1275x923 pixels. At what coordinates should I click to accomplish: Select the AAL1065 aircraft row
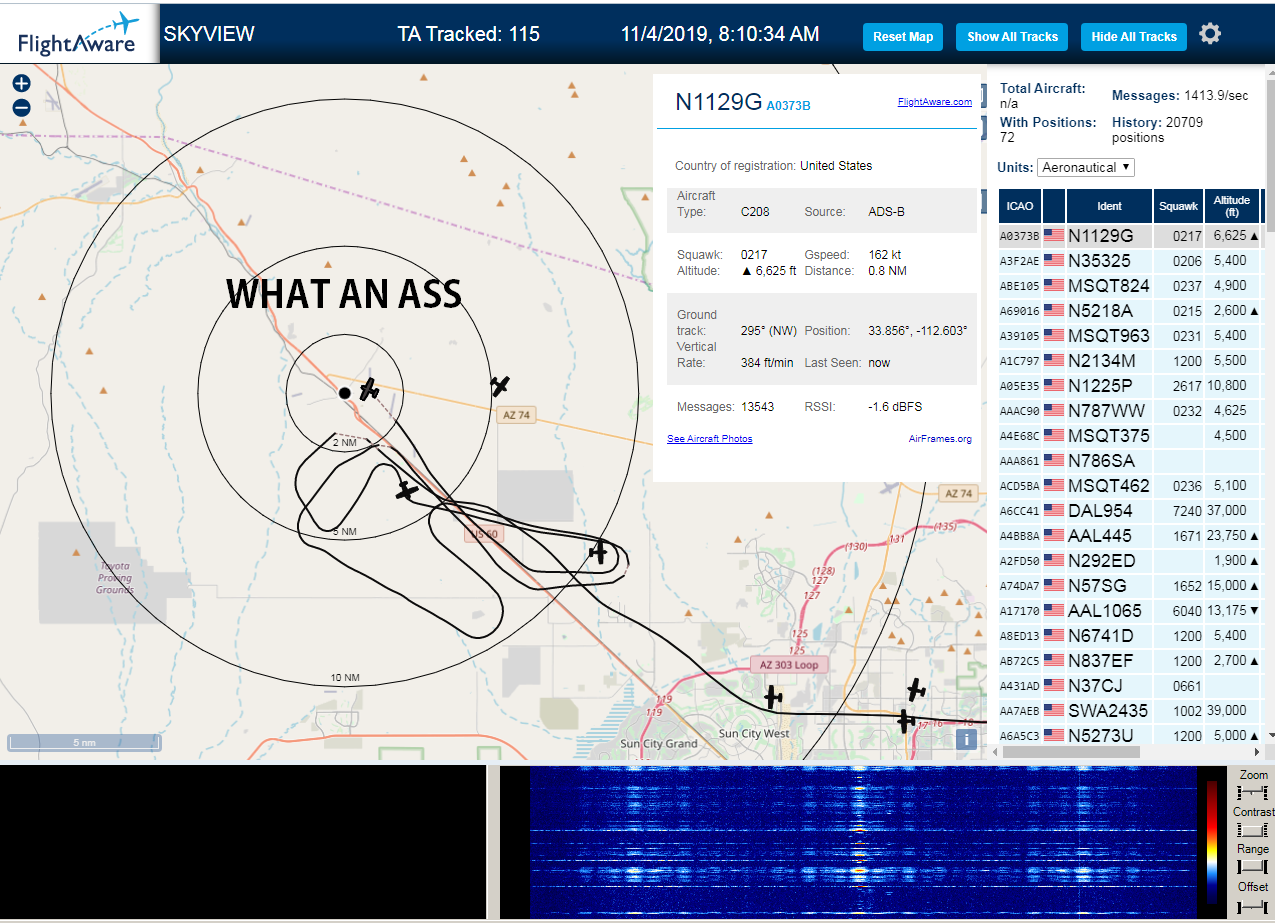point(1130,611)
